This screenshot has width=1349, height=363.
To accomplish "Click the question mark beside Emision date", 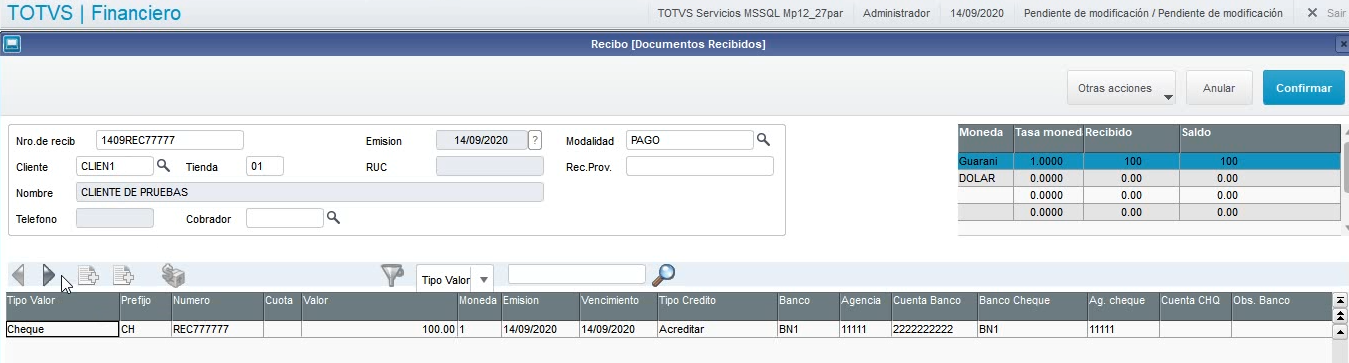I will click(535, 140).
